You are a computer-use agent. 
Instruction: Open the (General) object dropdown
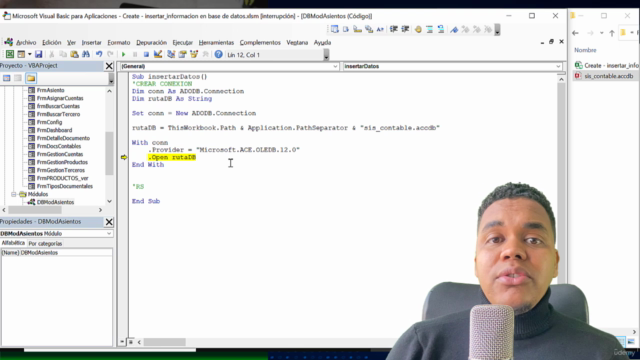335,66
